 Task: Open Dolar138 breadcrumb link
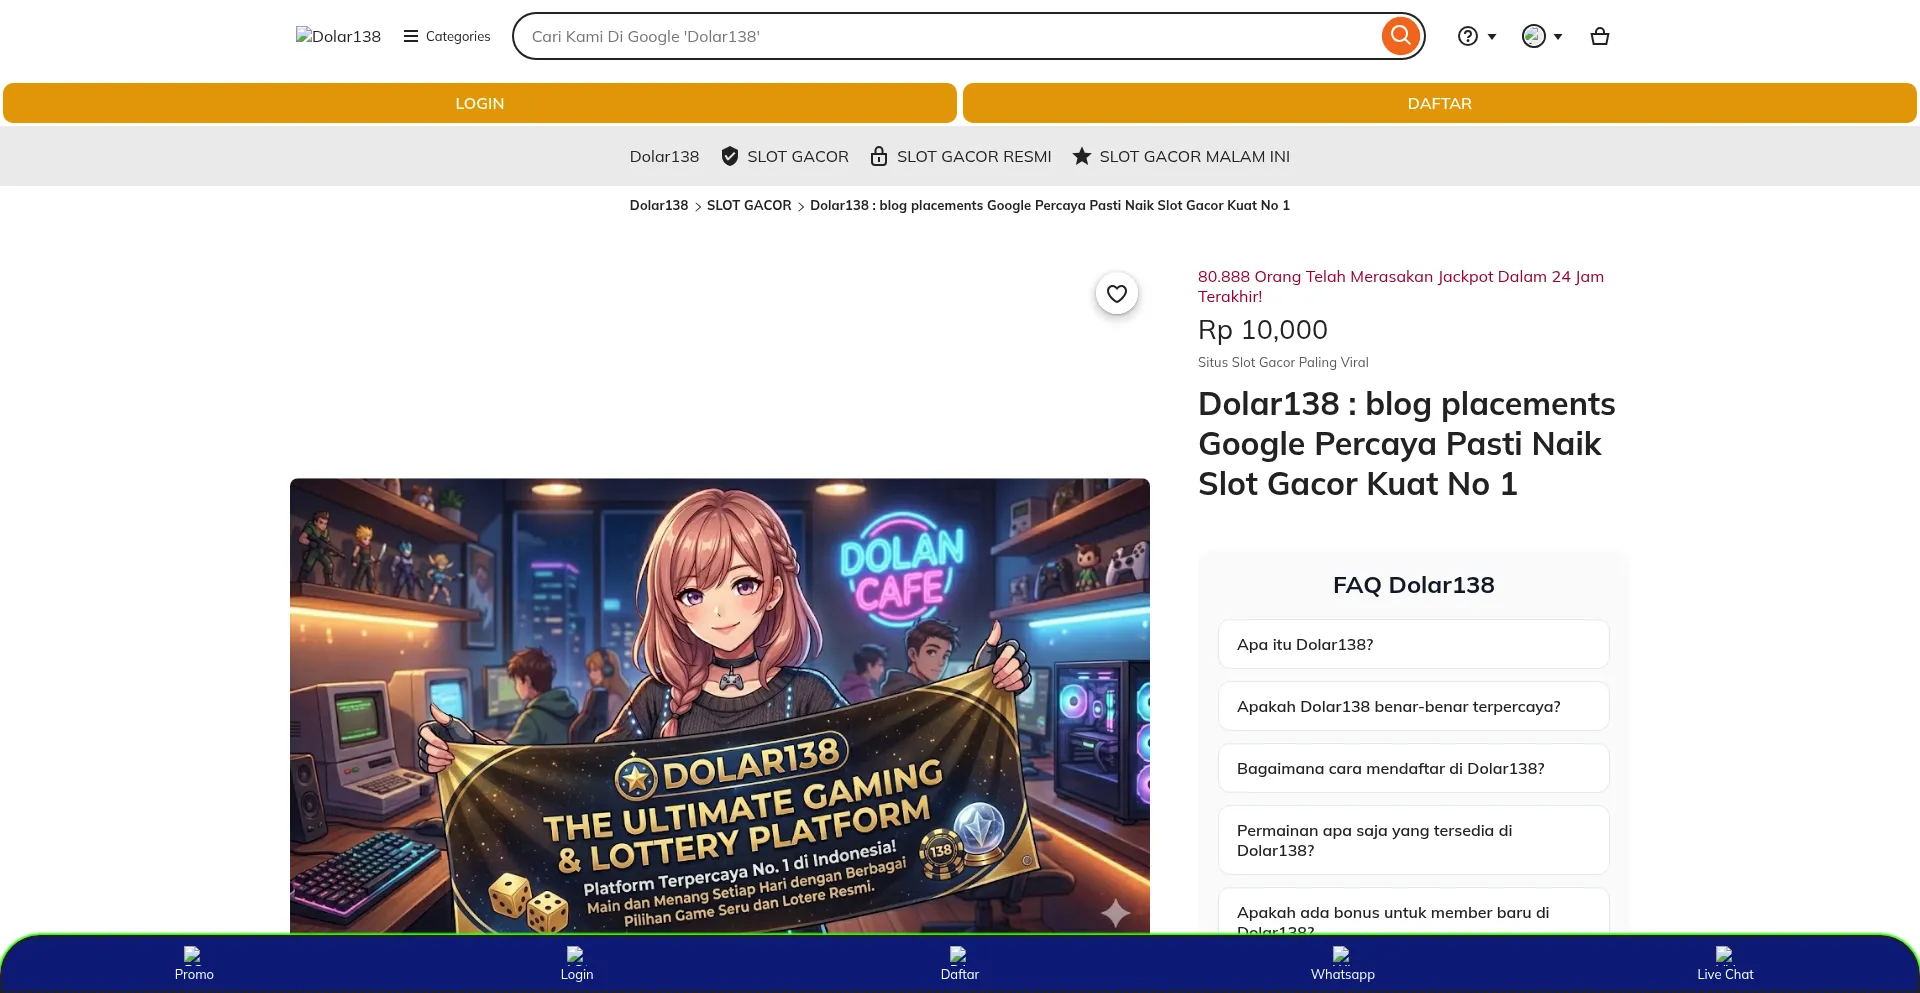coord(659,205)
